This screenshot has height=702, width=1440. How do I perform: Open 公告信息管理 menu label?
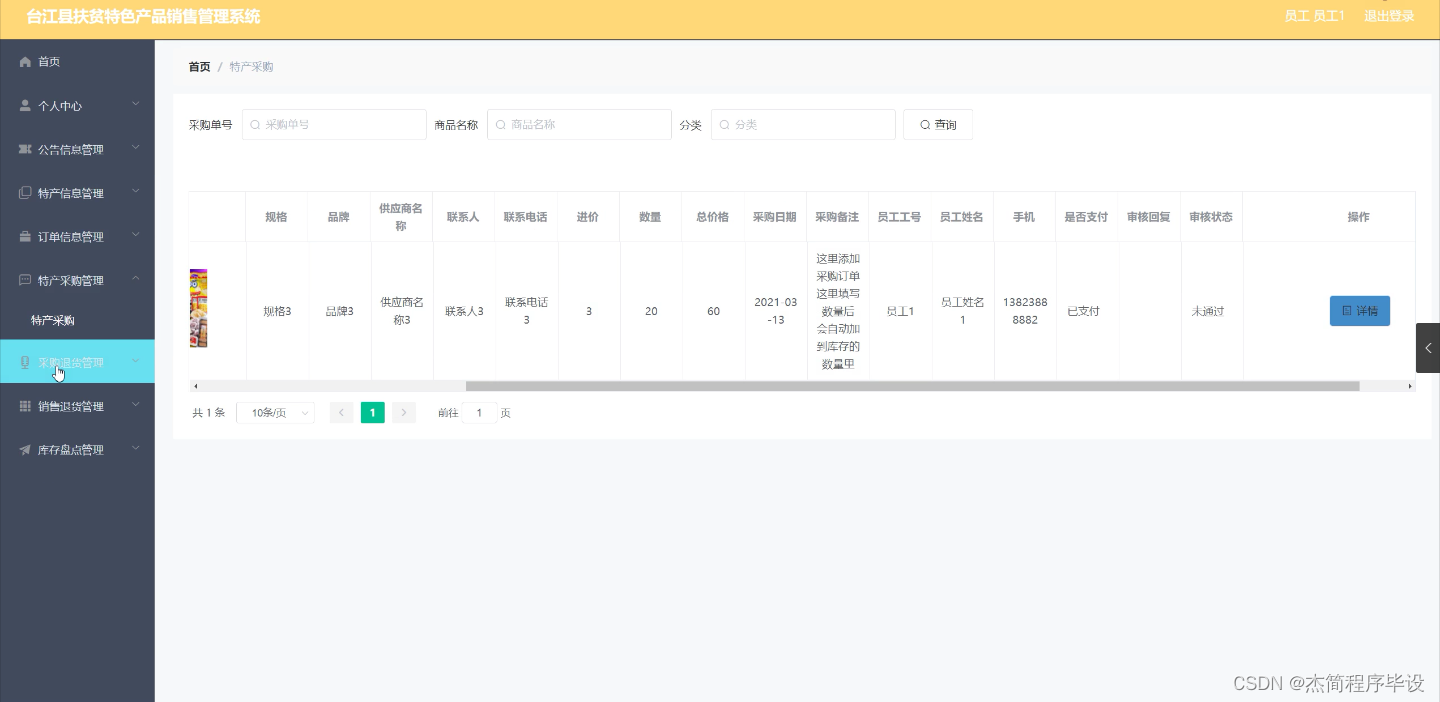click(x=71, y=149)
